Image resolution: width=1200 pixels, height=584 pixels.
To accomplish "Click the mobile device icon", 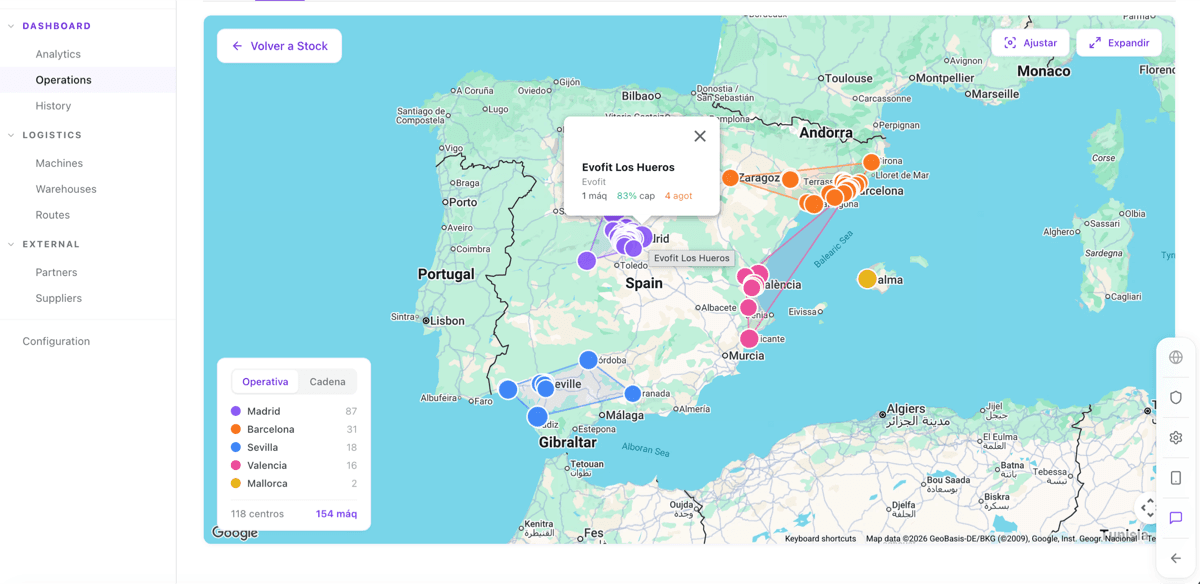I will point(1176,478).
